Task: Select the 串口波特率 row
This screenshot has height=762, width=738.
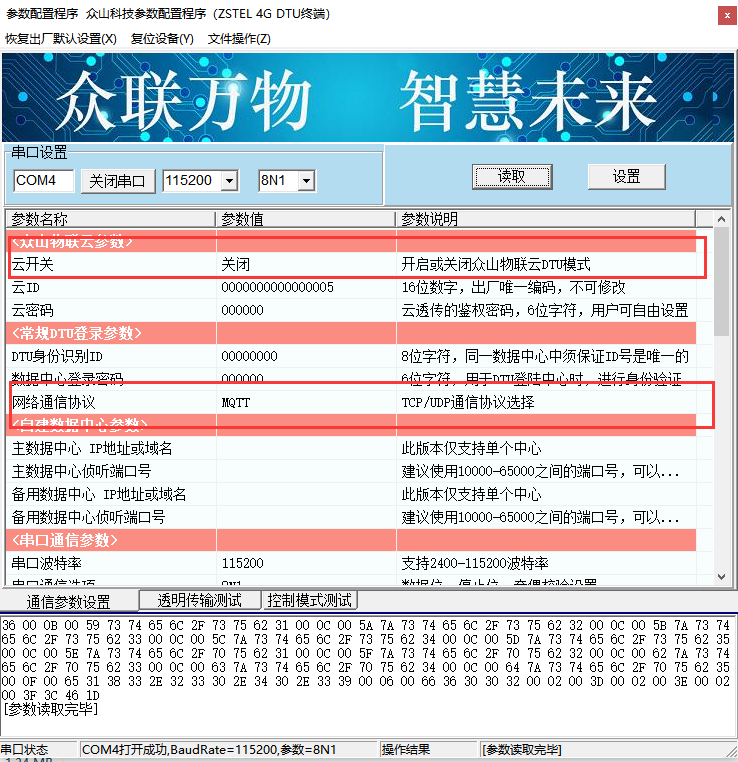Action: 351,563
